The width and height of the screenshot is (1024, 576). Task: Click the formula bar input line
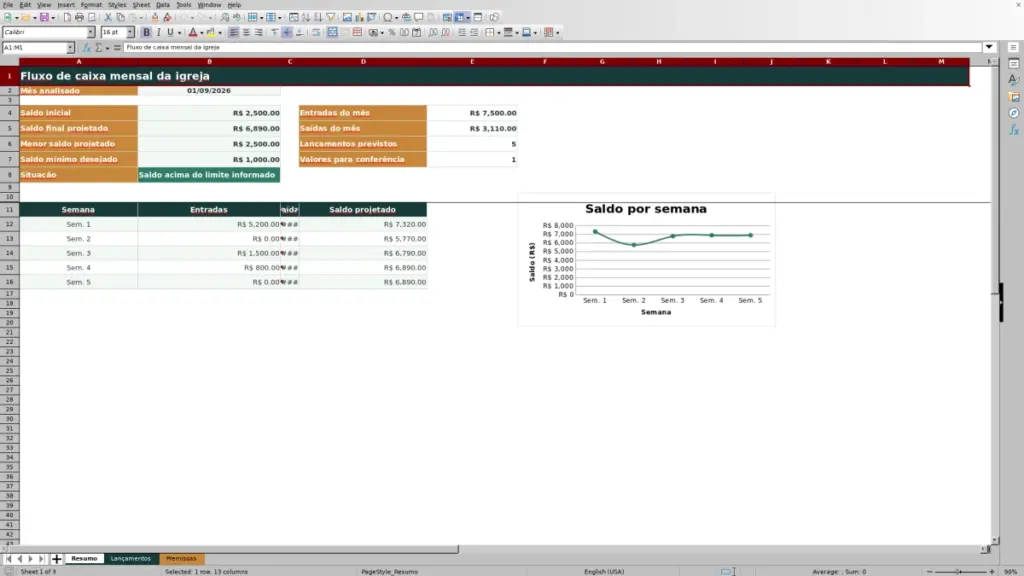pyautogui.click(x=552, y=47)
